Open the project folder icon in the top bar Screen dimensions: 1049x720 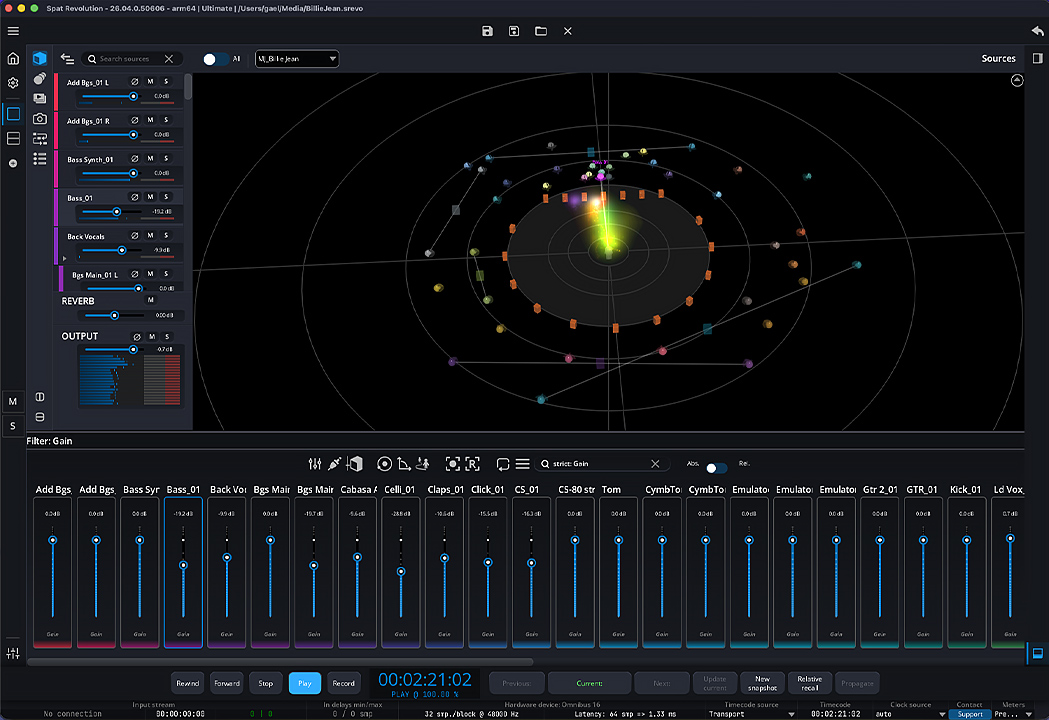(x=541, y=31)
